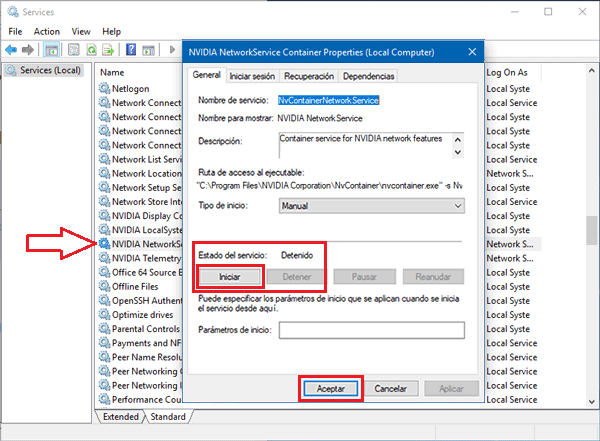
Task: Click the gear icon beside Network List Service
Action: (104, 159)
